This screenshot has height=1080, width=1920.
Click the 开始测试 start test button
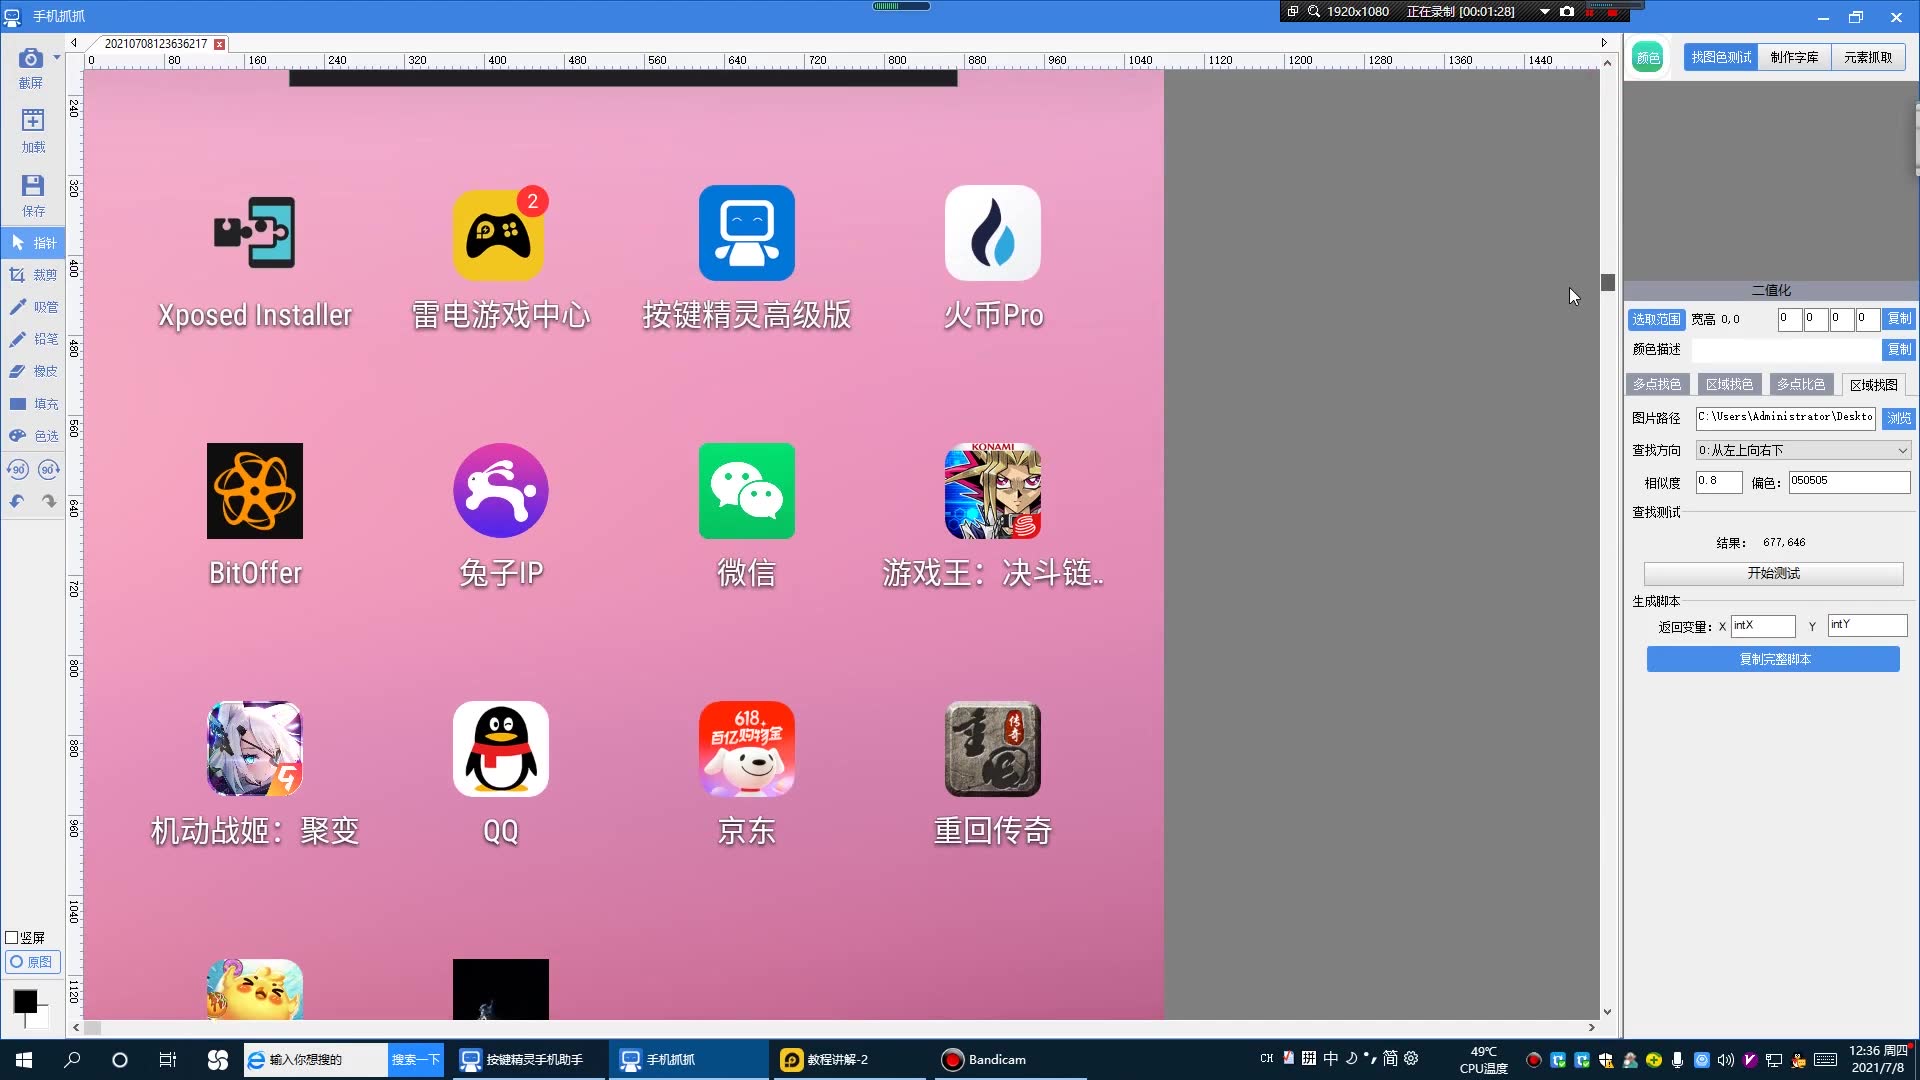(1773, 573)
